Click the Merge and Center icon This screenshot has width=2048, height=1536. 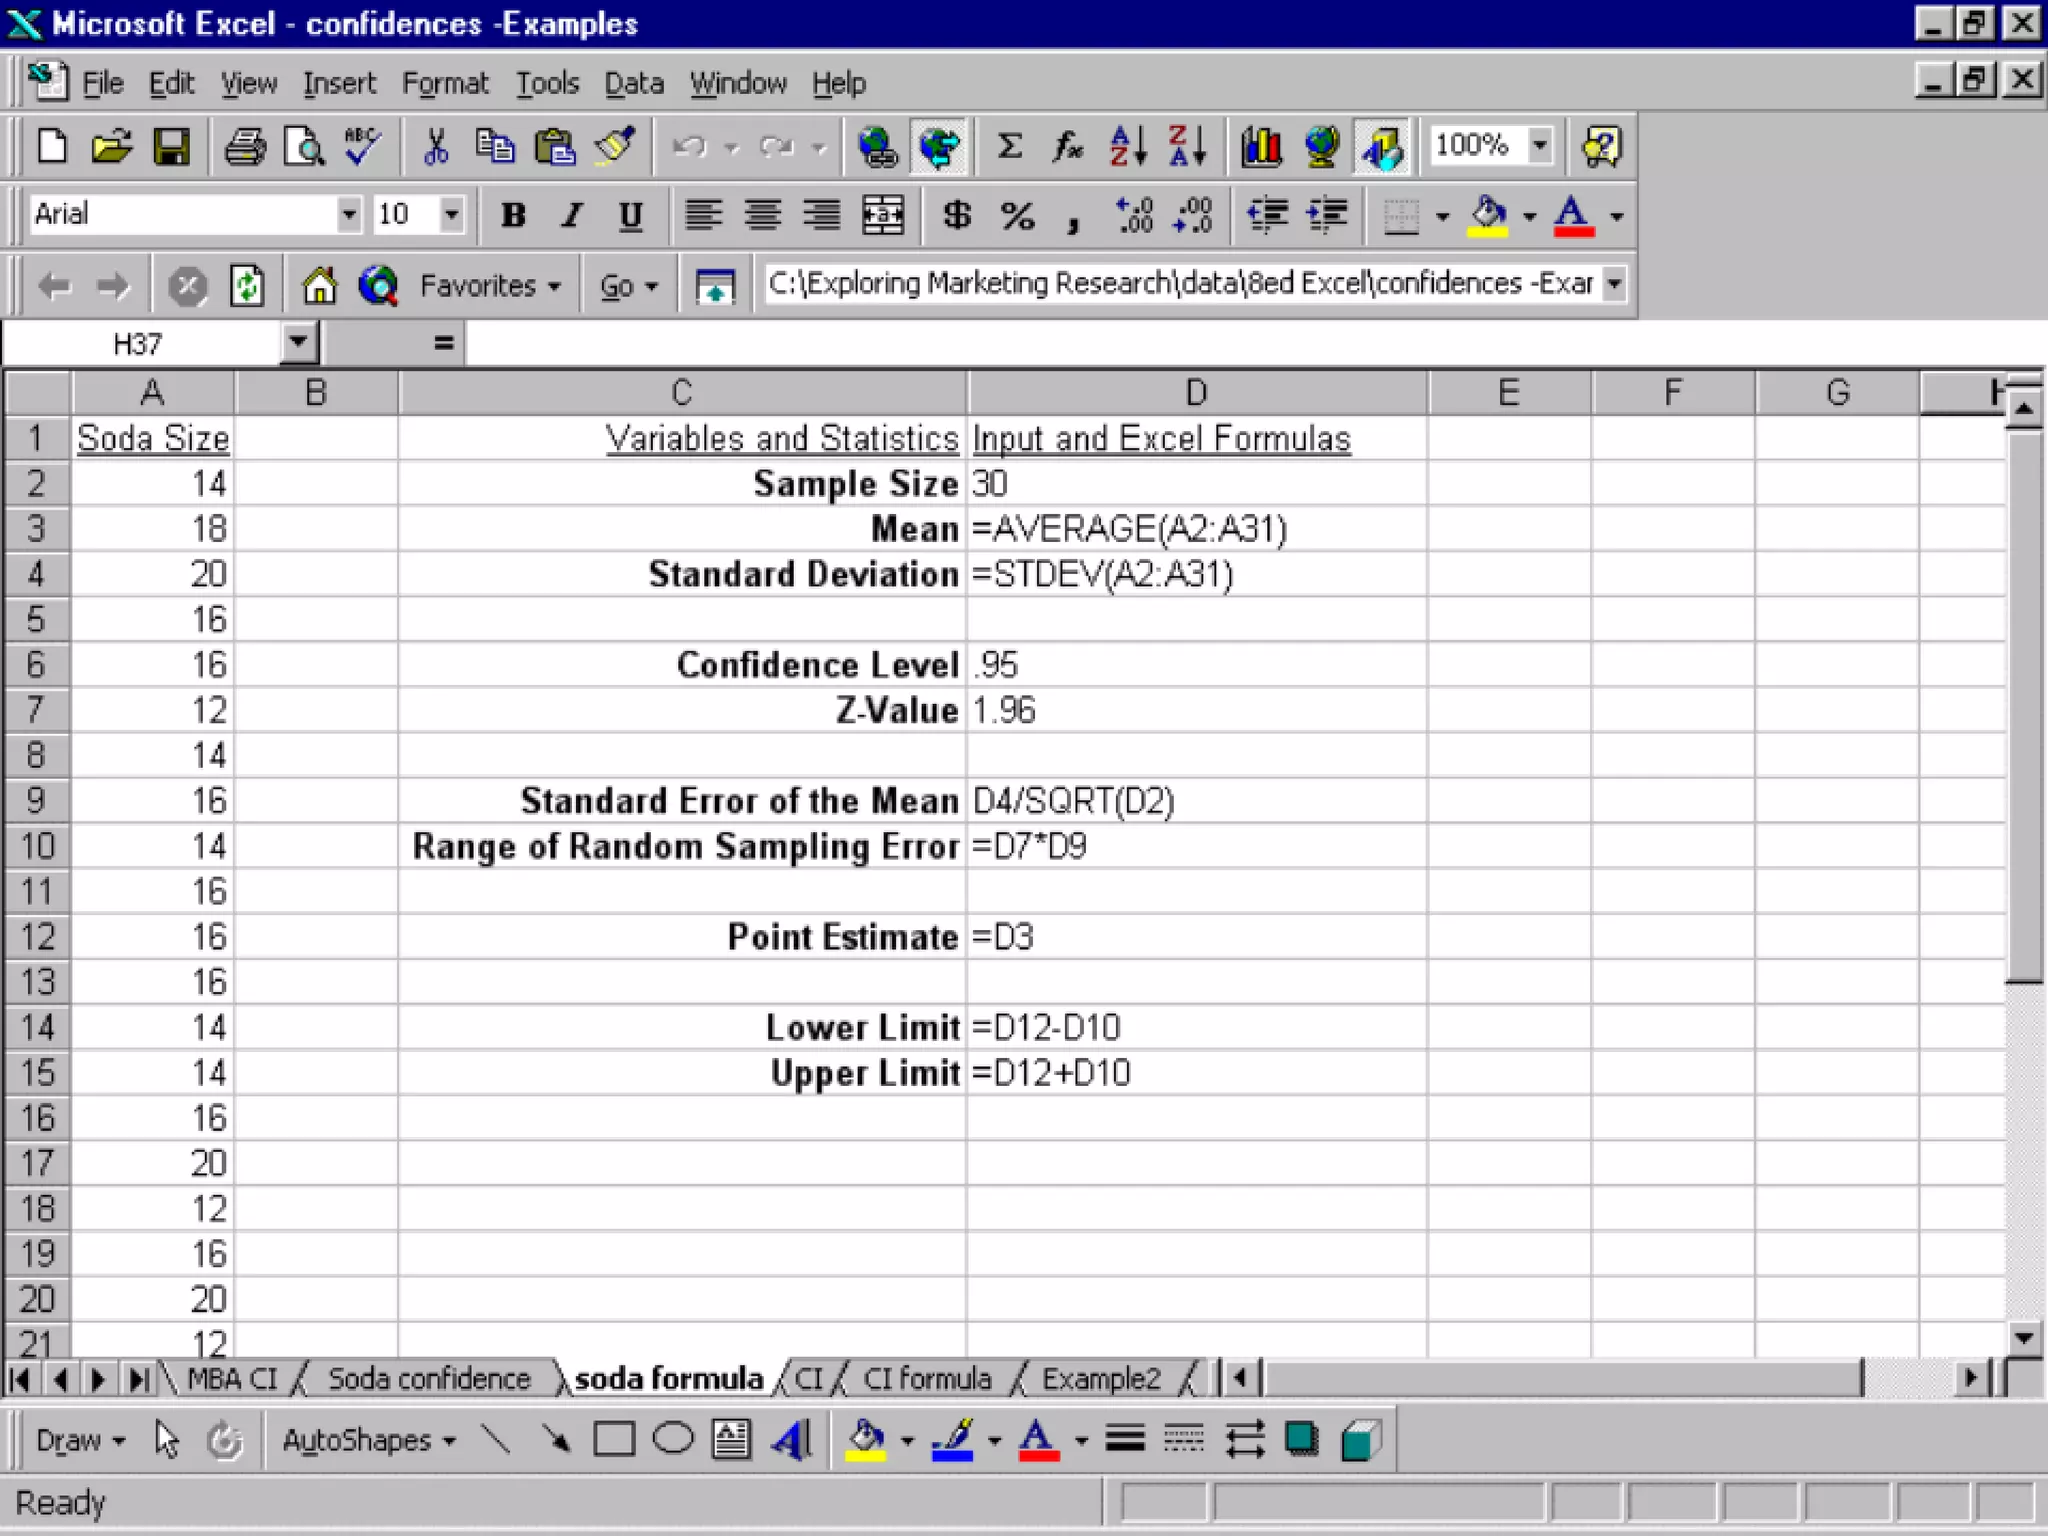click(x=883, y=215)
